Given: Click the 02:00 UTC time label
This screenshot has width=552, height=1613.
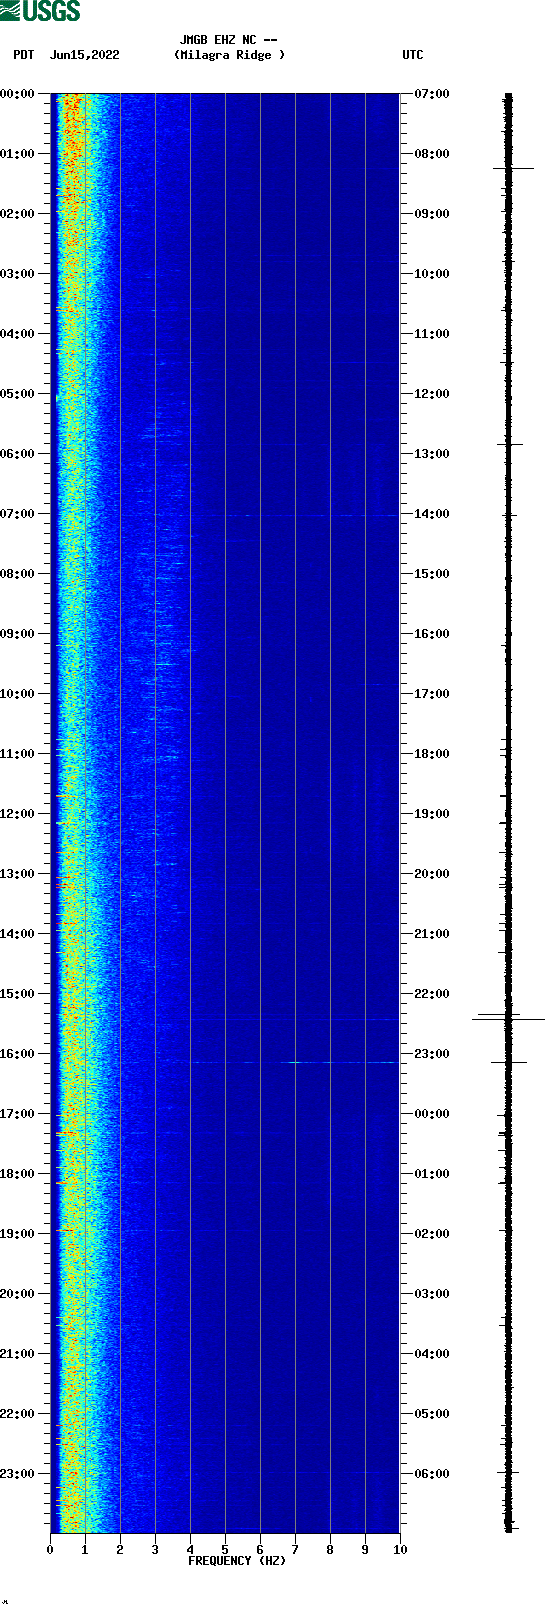Looking at the screenshot, I should (432, 1234).
